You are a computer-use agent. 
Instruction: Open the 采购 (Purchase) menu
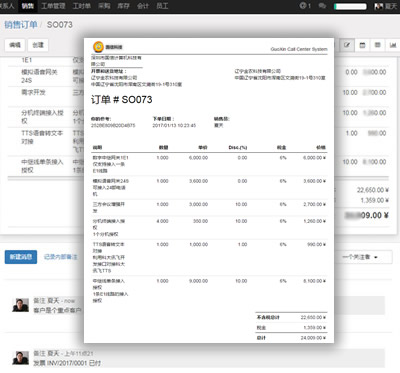point(104,6)
